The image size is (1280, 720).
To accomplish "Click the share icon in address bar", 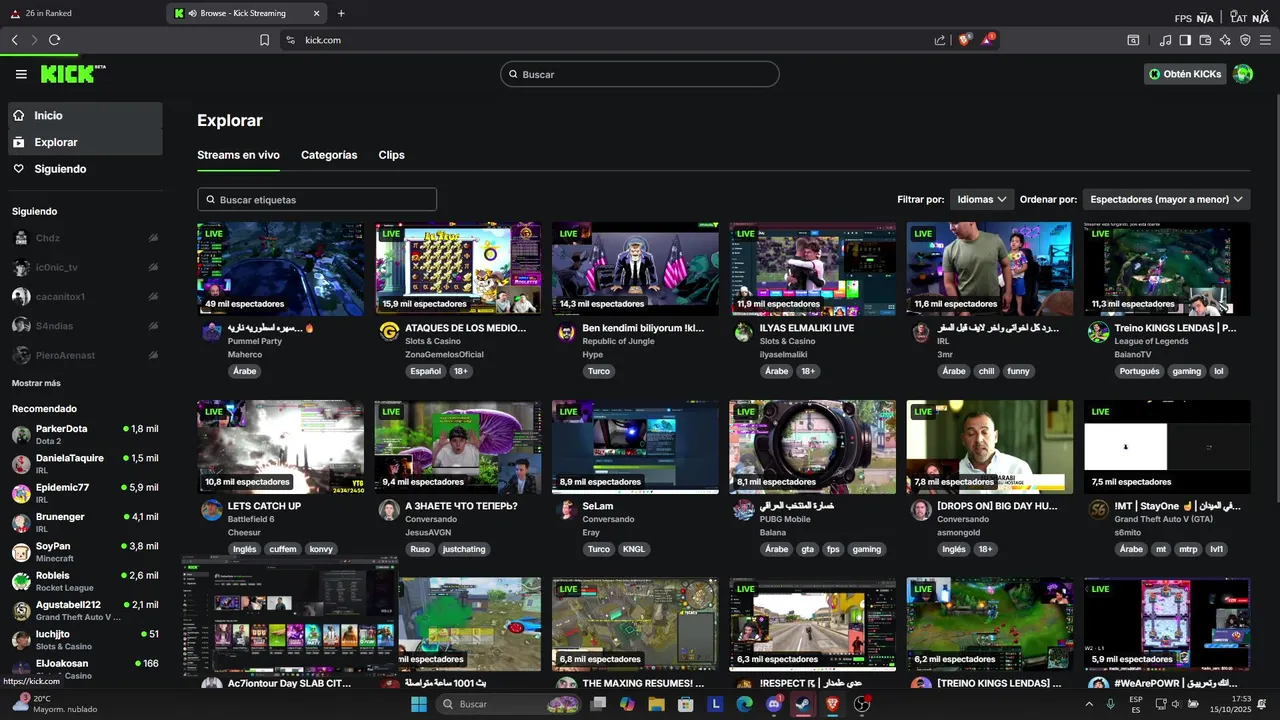I will click(940, 40).
